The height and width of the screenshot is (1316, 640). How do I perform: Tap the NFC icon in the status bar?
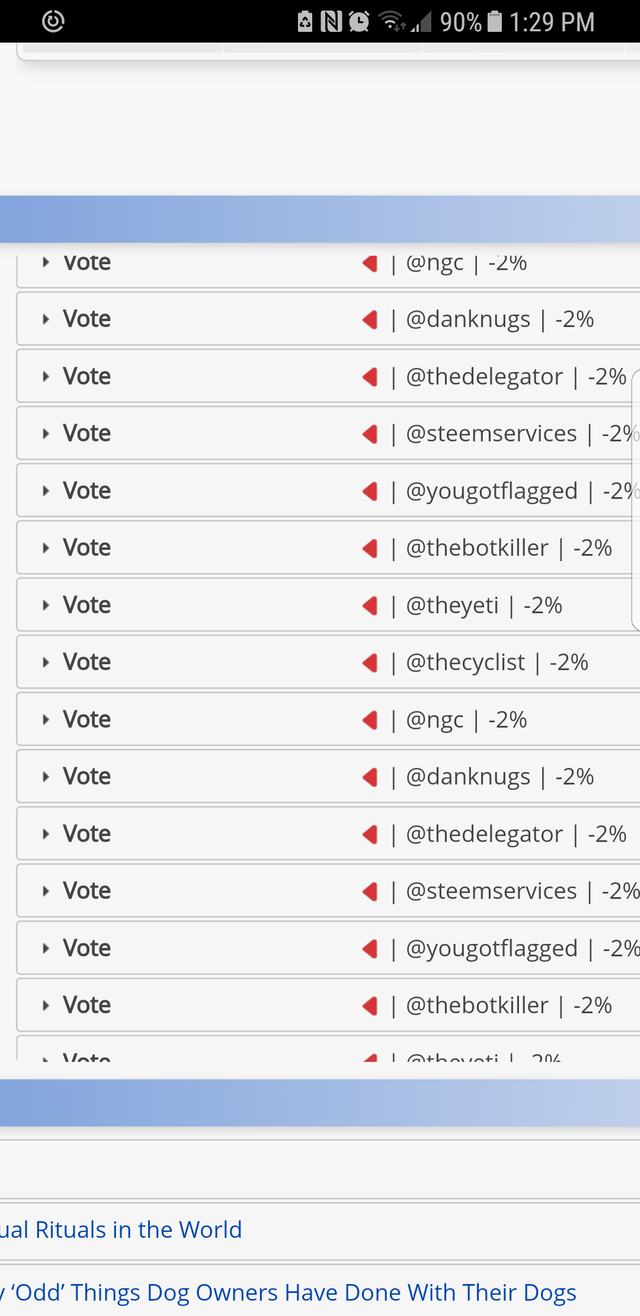332,21
